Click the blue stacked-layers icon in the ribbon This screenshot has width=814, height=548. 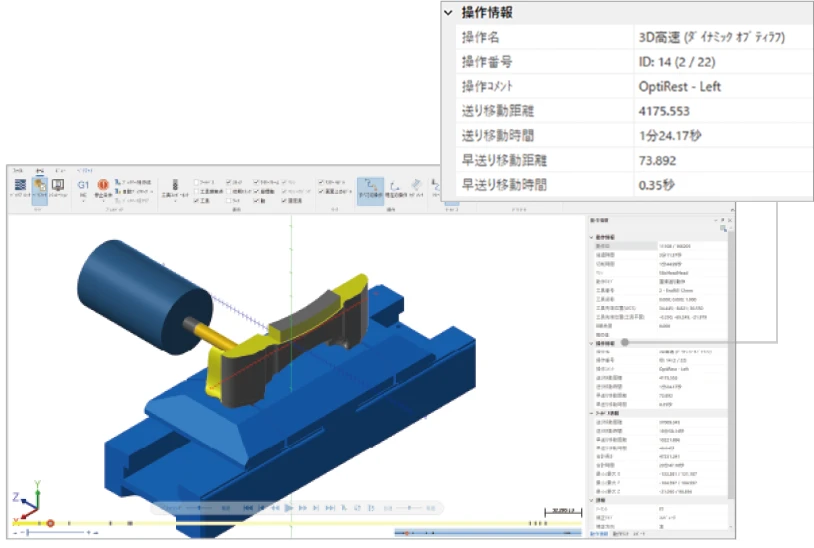[x=21, y=185]
